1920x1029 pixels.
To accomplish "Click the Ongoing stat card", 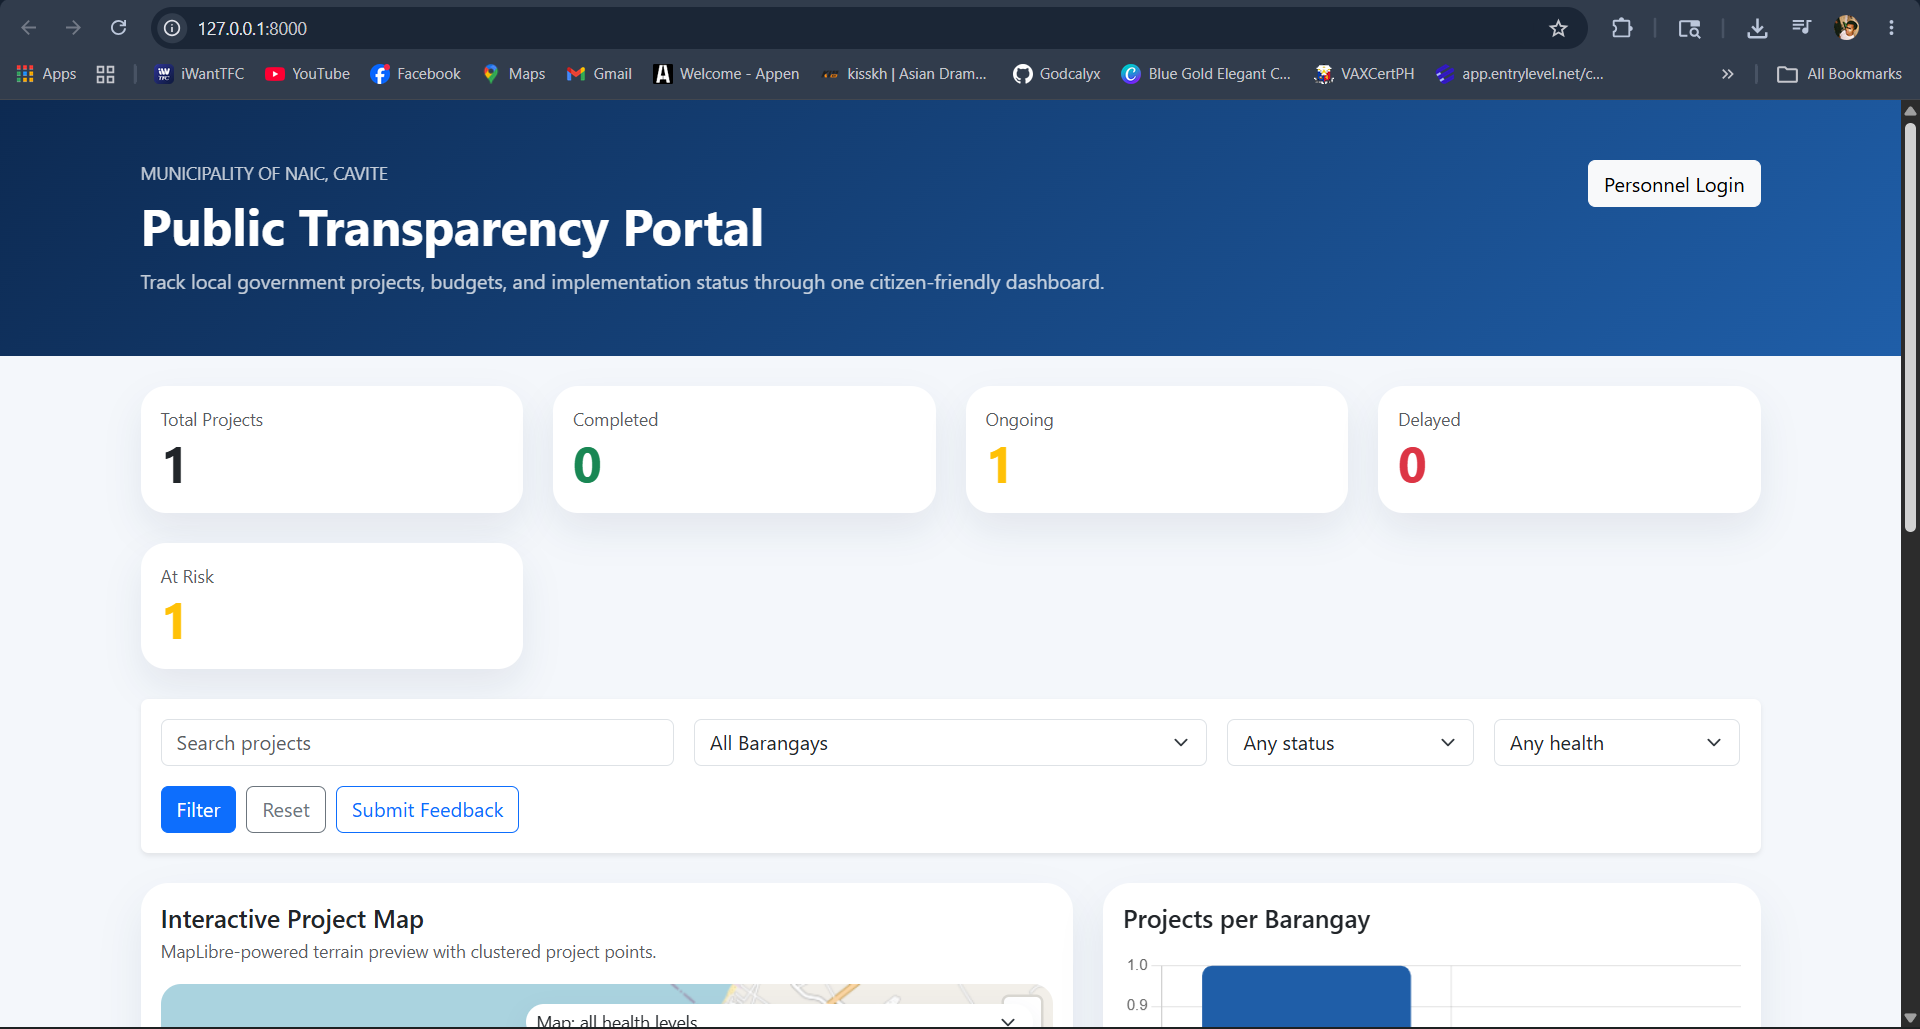I will click(1157, 450).
